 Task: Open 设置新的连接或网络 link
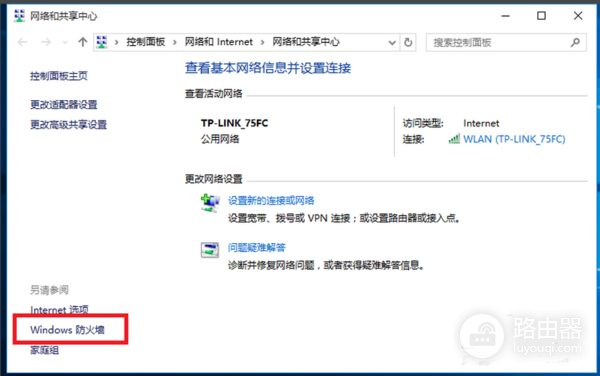pos(271,200)
